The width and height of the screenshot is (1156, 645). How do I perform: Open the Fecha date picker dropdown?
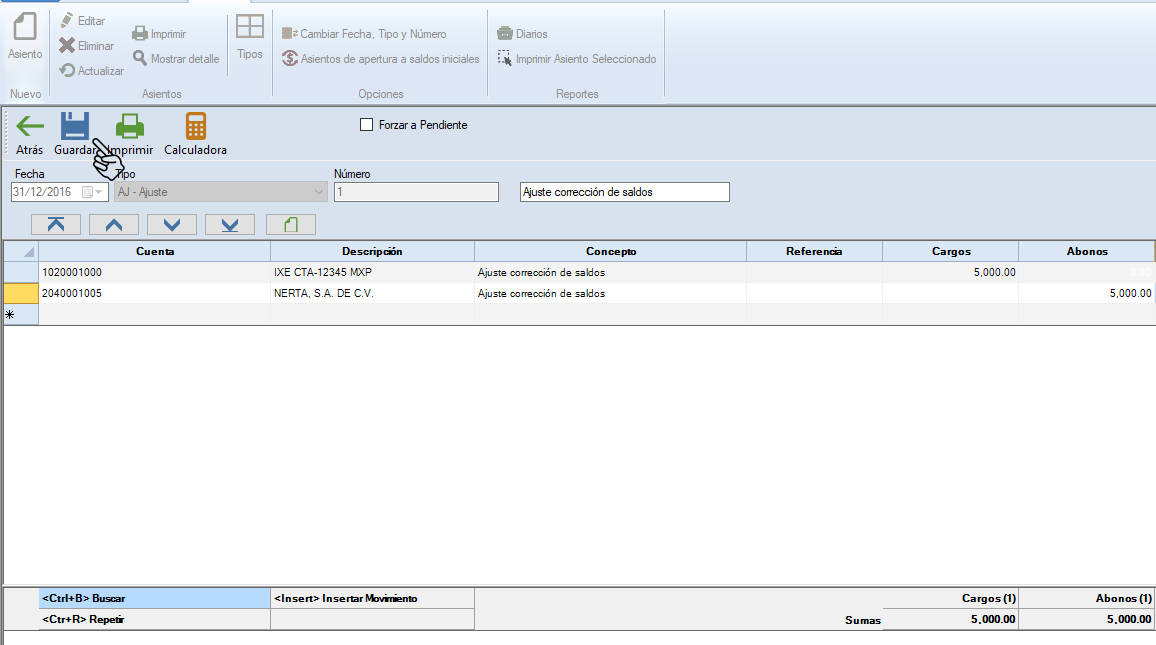pos(99,192)
